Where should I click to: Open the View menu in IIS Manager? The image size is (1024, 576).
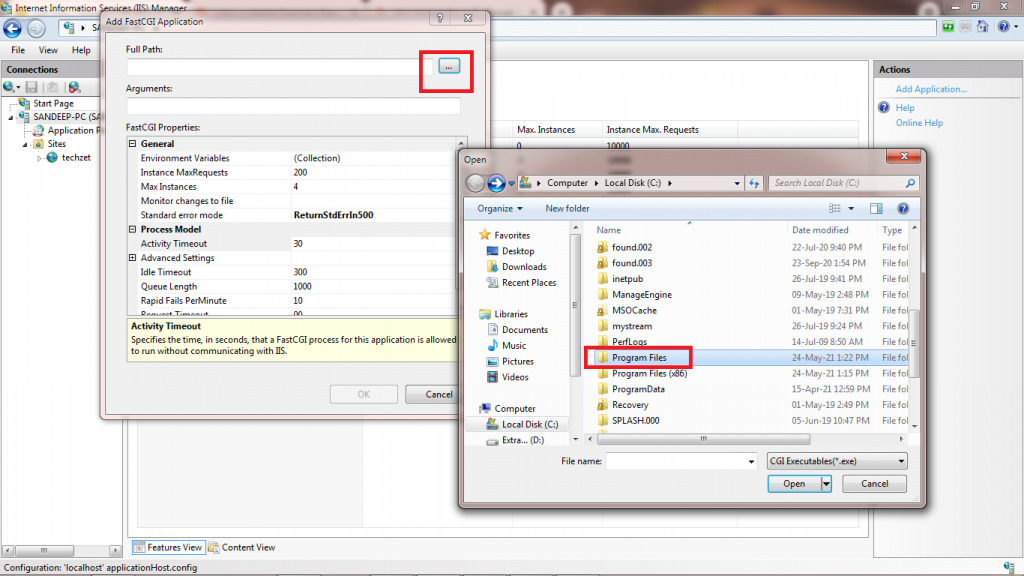coord(48,50)
